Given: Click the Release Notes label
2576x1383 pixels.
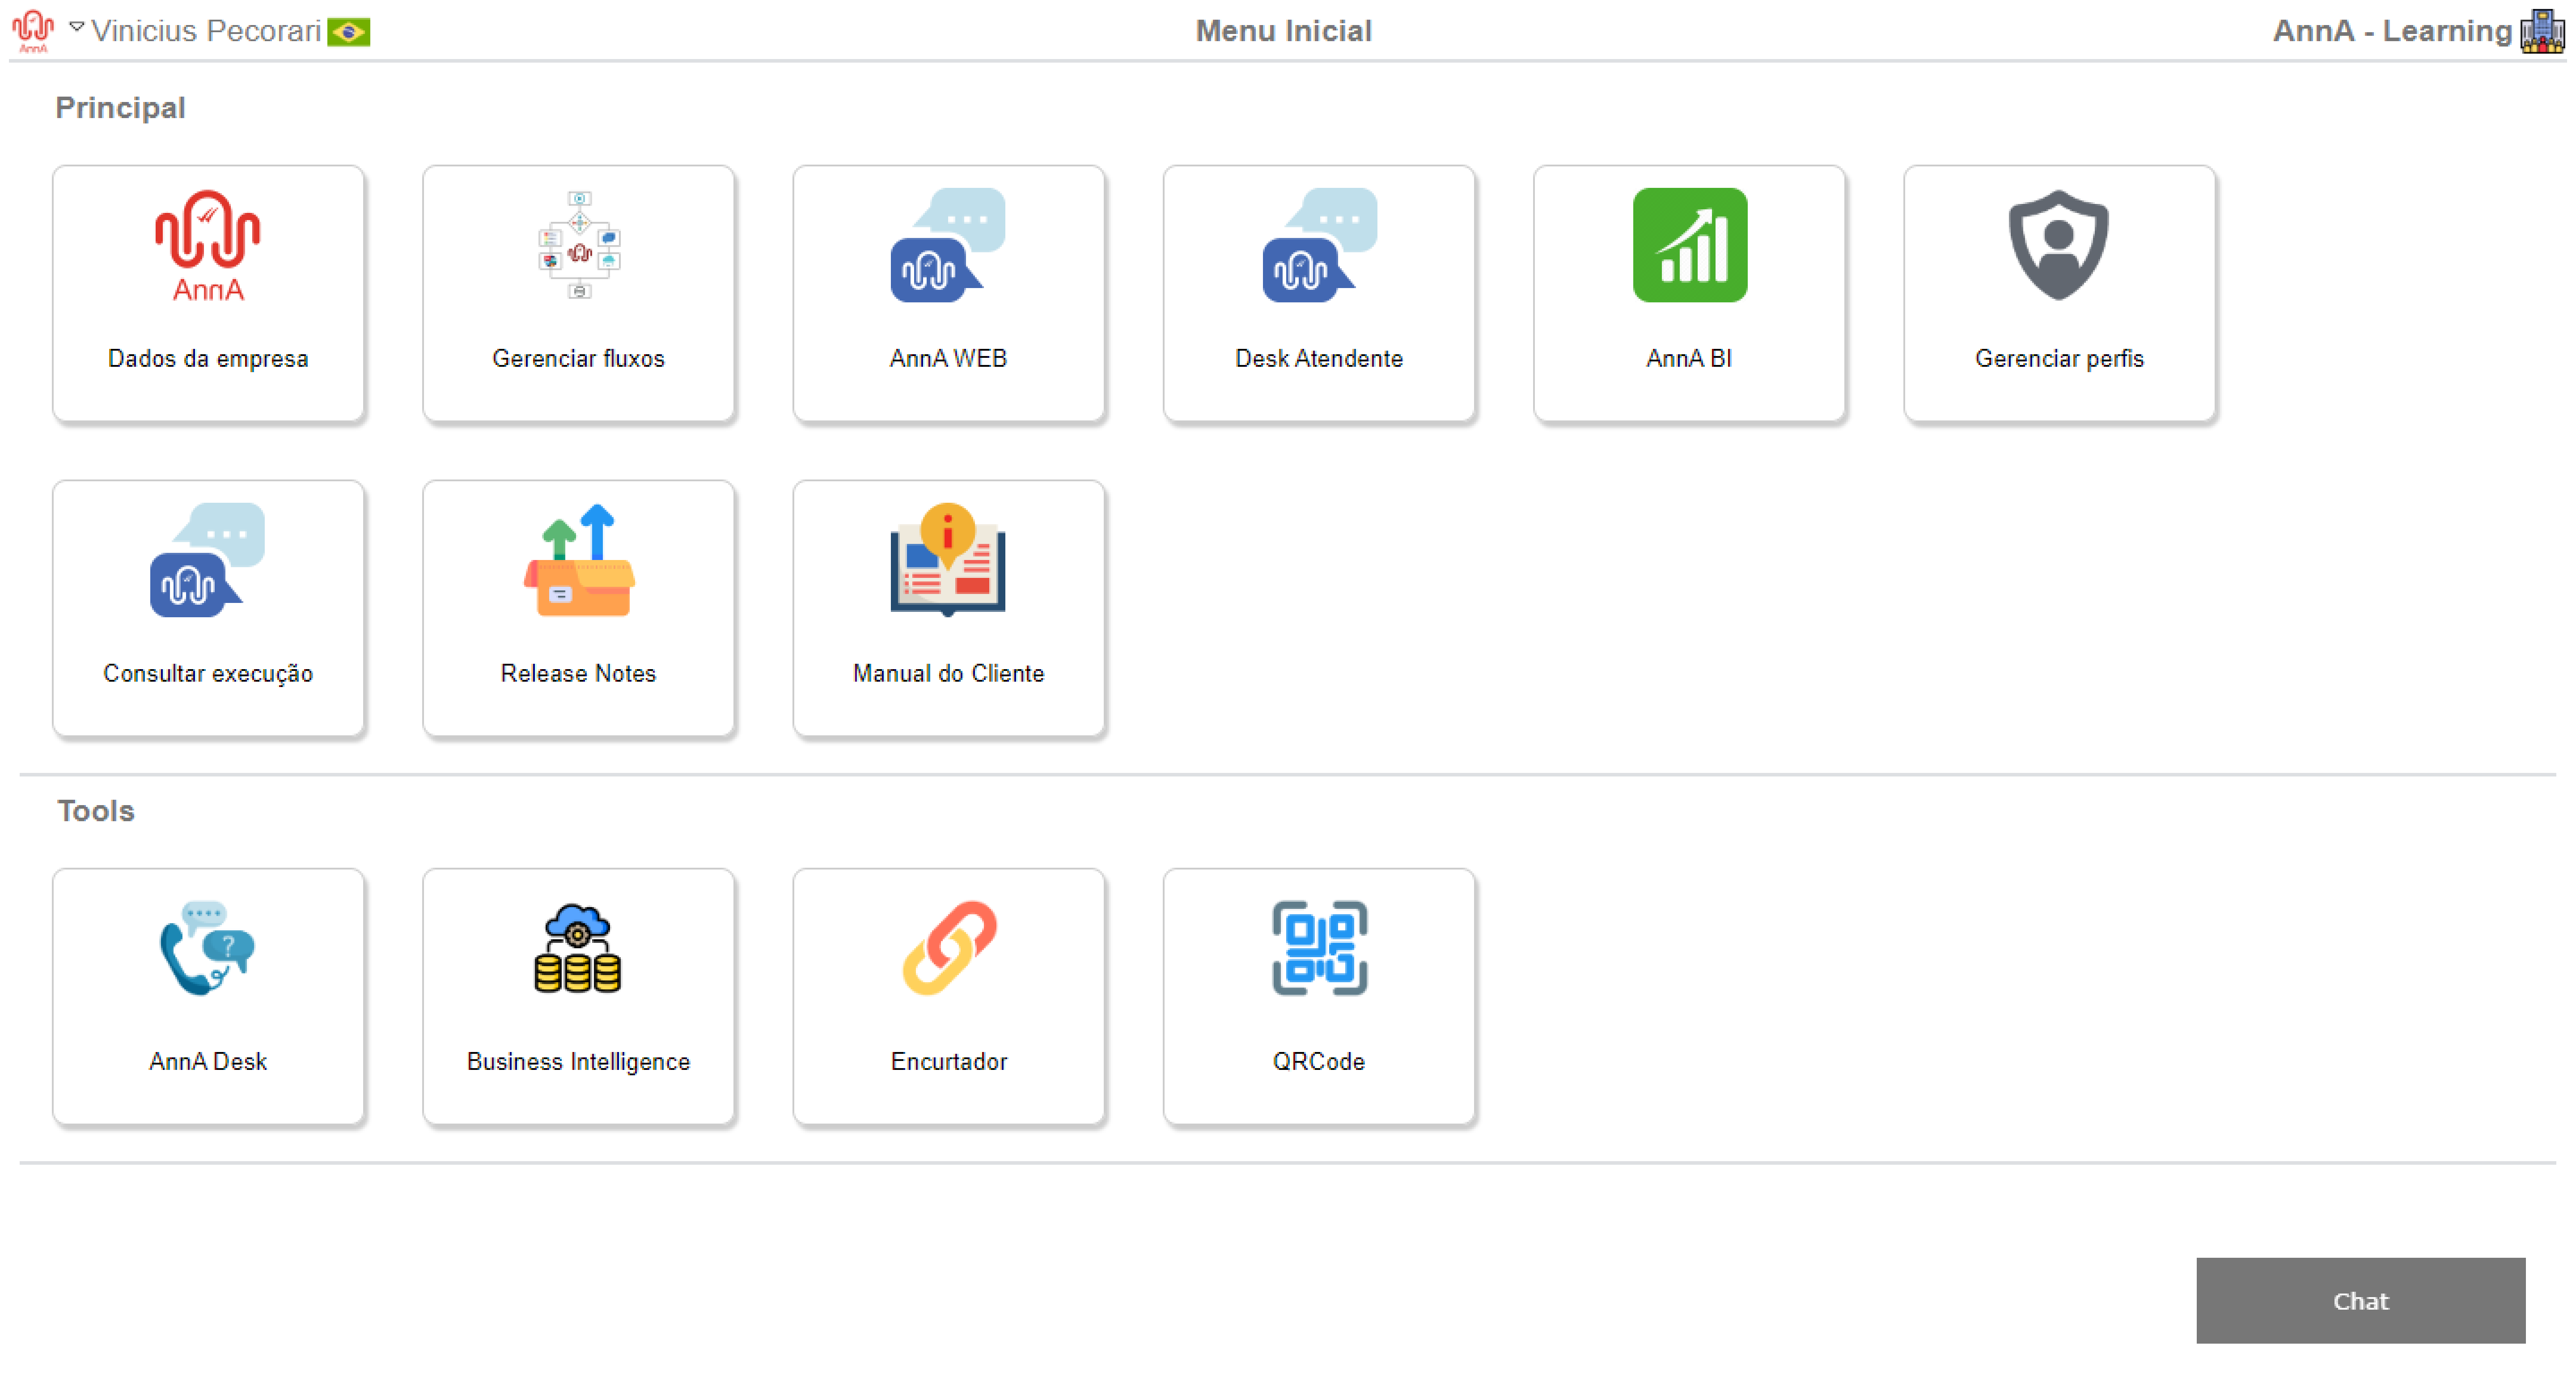Looking at the screenshot, I should tap(579, 673).
